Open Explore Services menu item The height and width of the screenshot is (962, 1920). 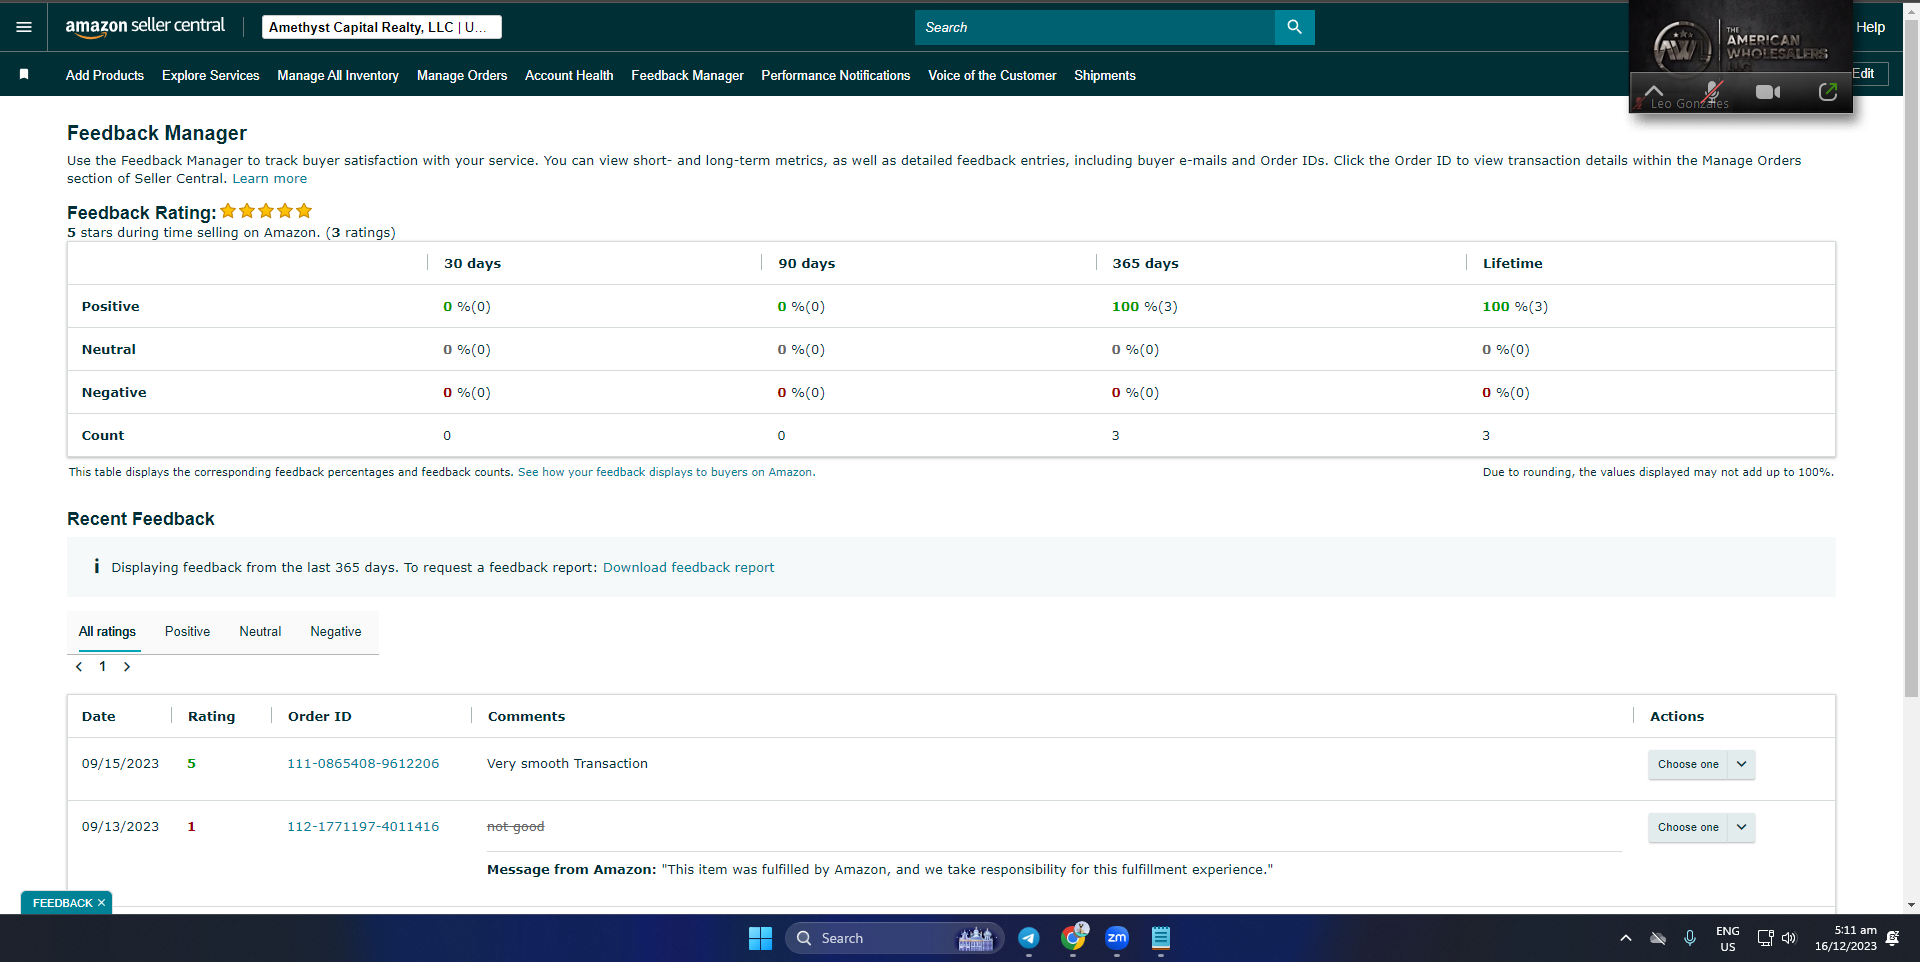(x=211, y=75)
